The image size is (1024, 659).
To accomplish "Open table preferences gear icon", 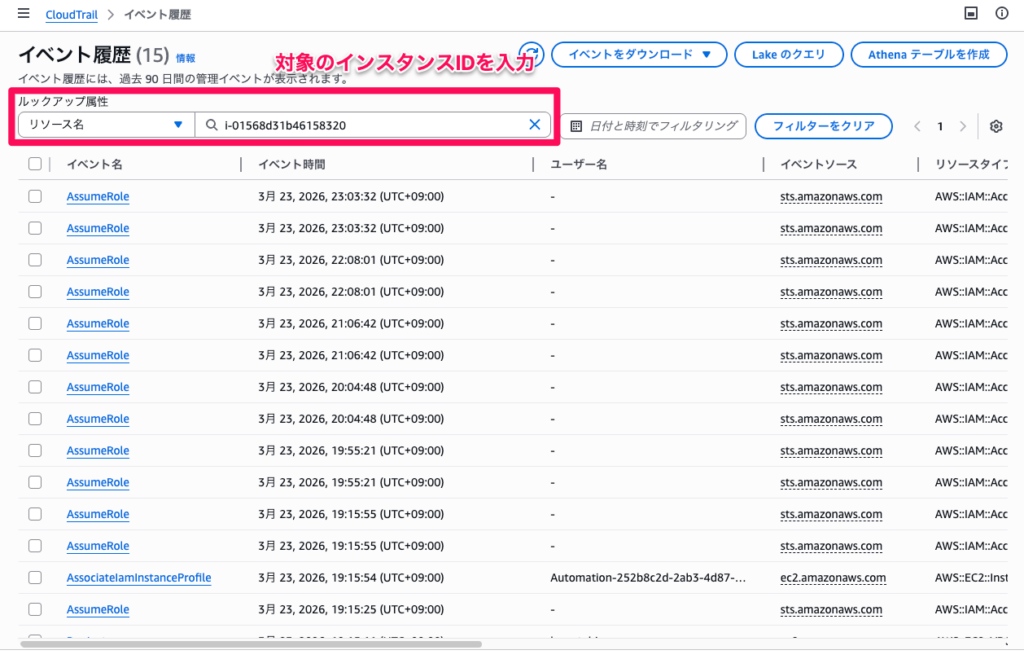I will click(995, 126).
